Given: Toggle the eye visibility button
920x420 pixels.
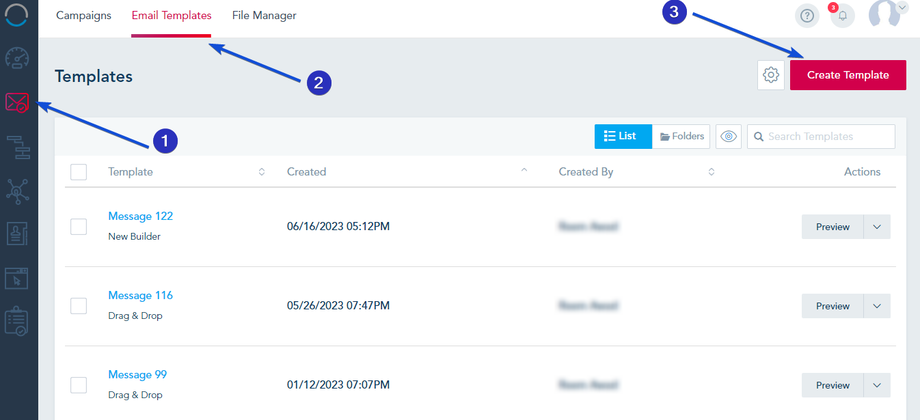Looking at the screenshot, I should (x=729, y=137).
